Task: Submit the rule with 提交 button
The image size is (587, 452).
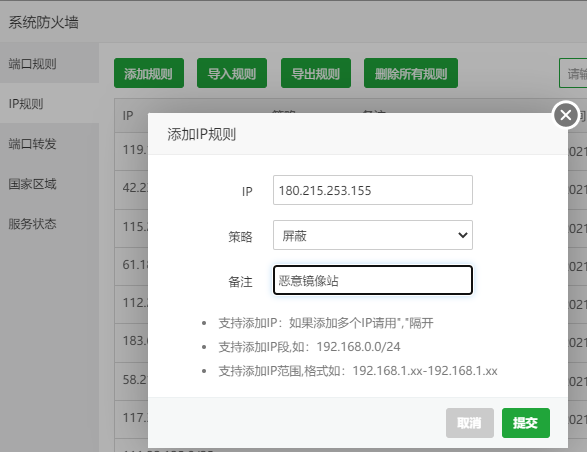Action: coord(526,423)
